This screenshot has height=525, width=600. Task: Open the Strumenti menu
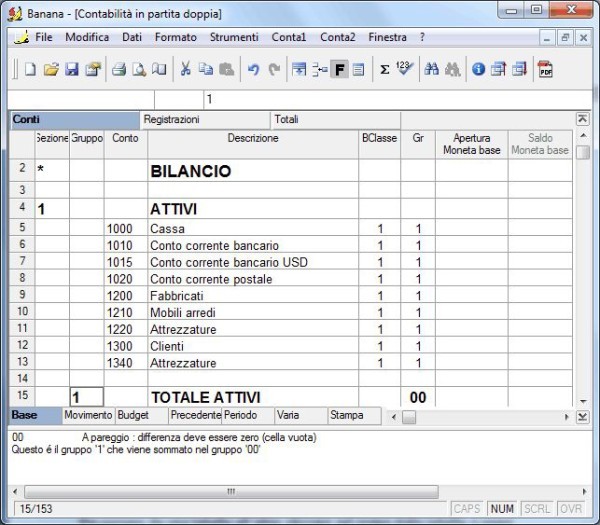(x=234, y=37)
